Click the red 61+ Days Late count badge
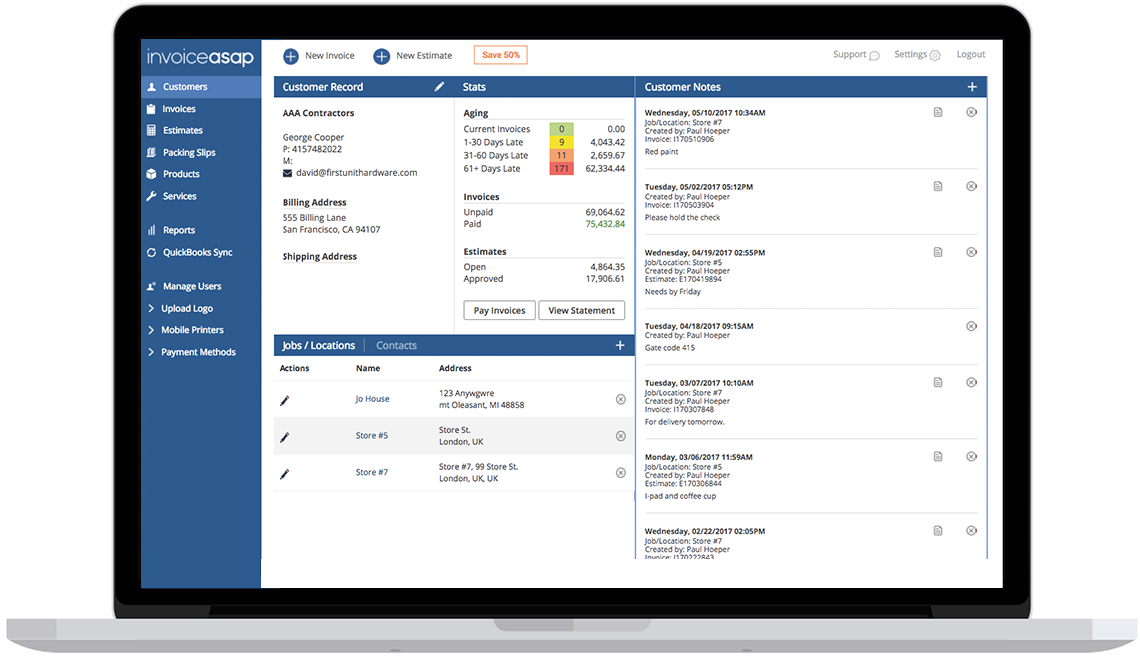Screen dimensions: 1140x656 pyautogui.click(x=561, y=169)
